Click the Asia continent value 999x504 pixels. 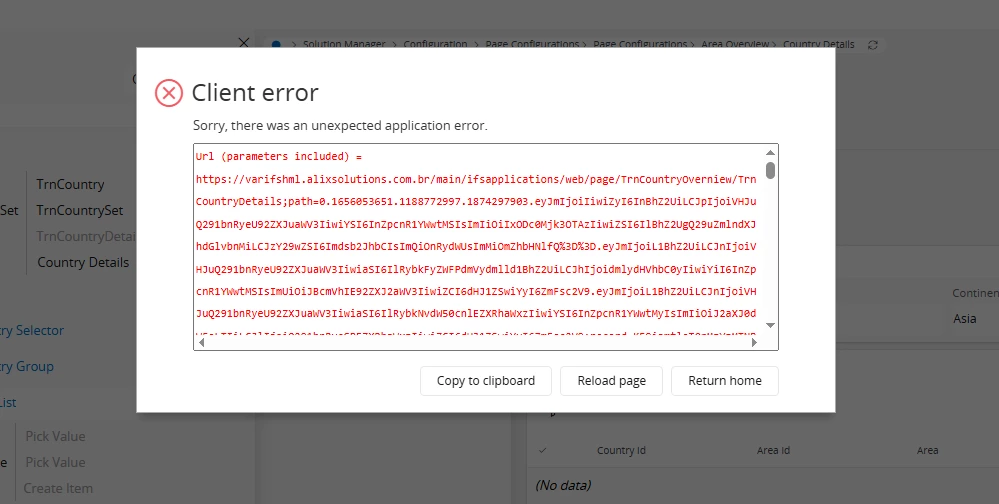point(965,319)
